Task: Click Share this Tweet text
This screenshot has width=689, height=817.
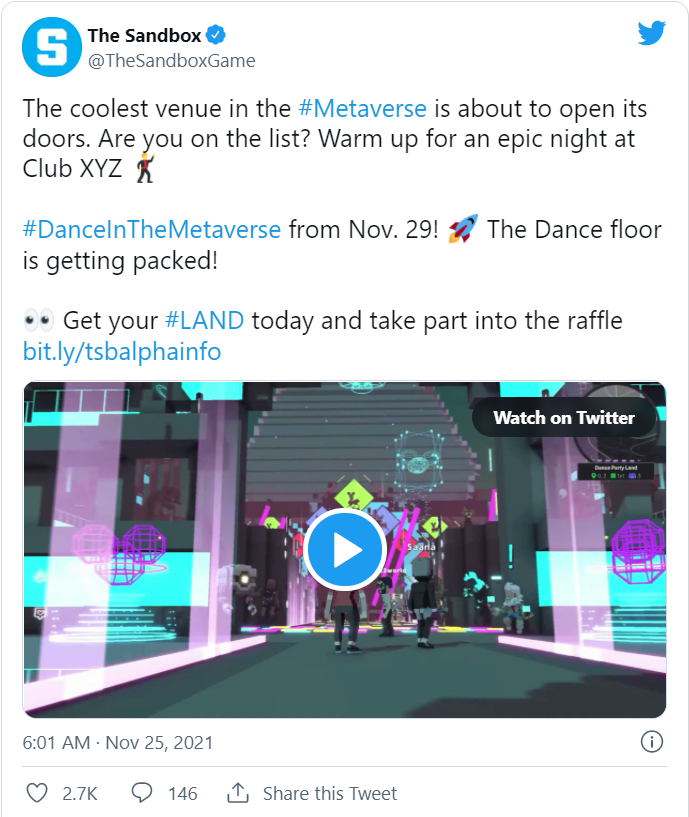Action: [329, 794]
